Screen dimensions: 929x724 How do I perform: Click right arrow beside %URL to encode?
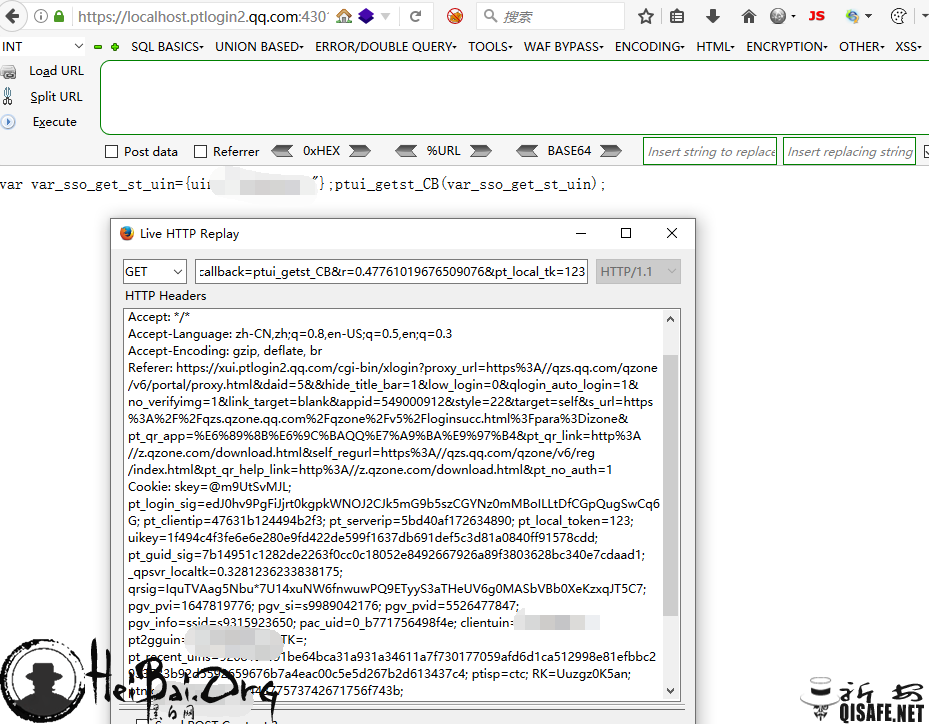tap(480, 152)
